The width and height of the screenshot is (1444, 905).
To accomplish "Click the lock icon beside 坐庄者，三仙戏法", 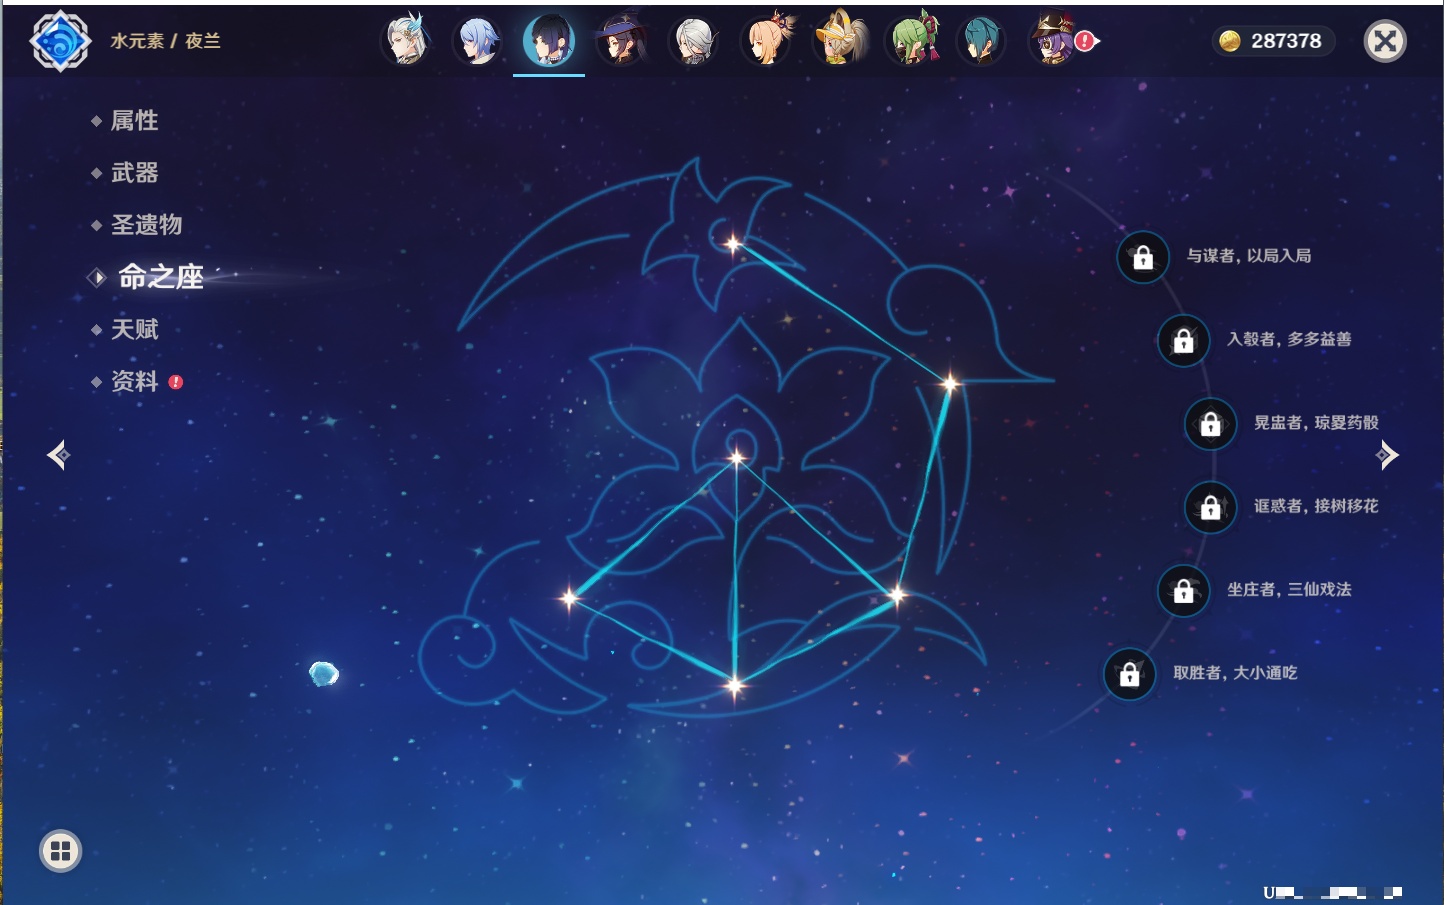I will tap(1184, 591).
